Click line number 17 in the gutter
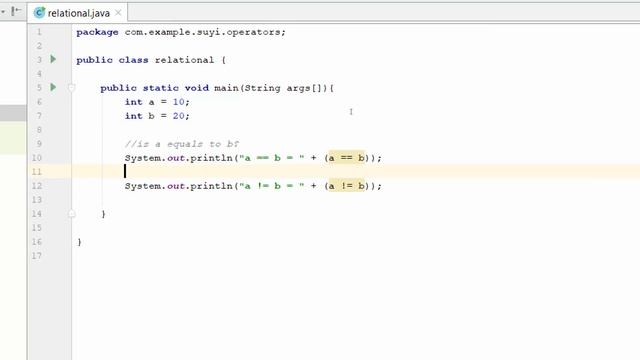 (37, 256)
